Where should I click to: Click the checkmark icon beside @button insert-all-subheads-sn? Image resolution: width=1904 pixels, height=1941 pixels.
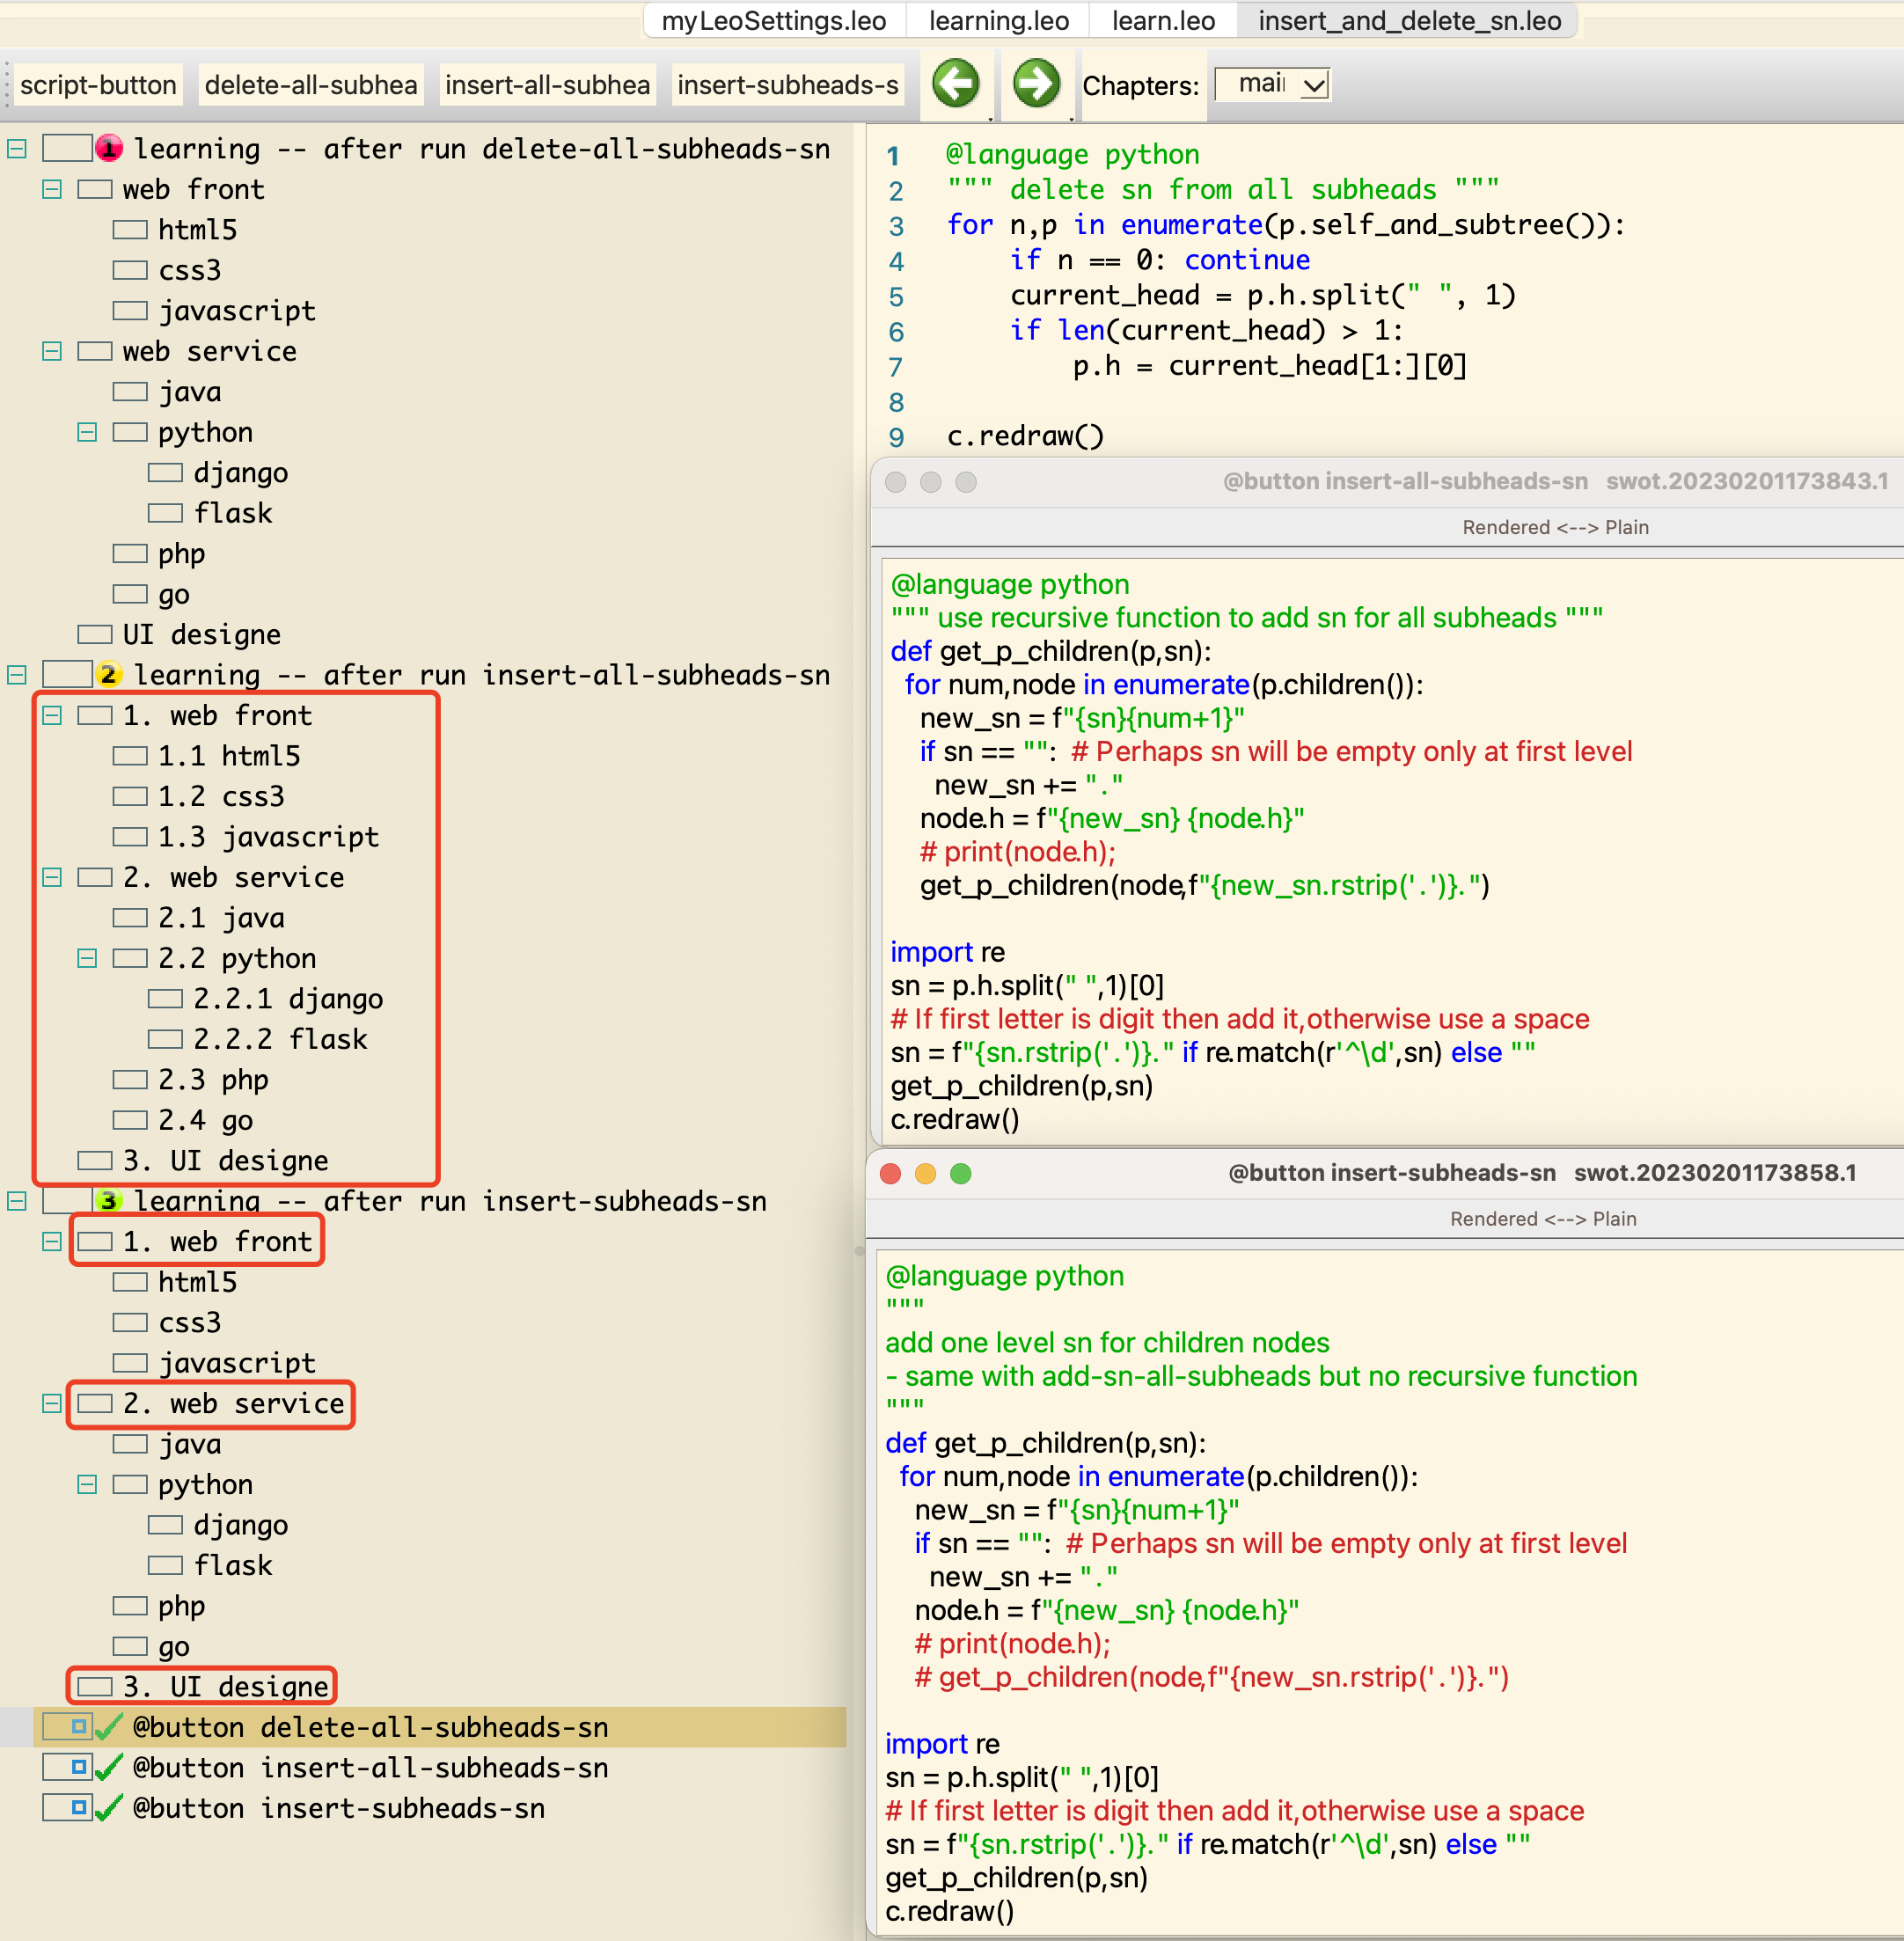[x=107, y=1766]
